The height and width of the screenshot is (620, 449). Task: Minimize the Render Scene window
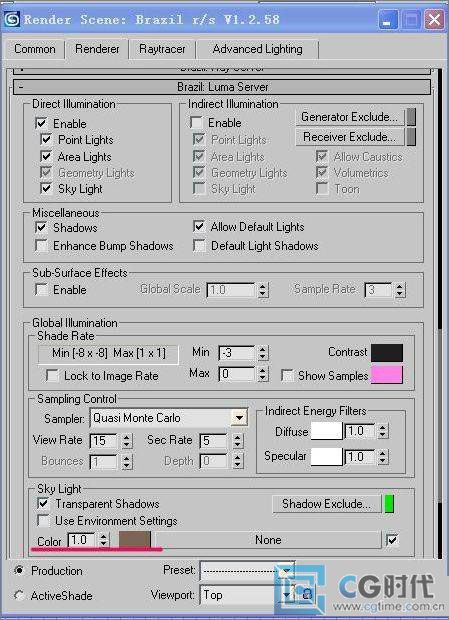[387, 20]
